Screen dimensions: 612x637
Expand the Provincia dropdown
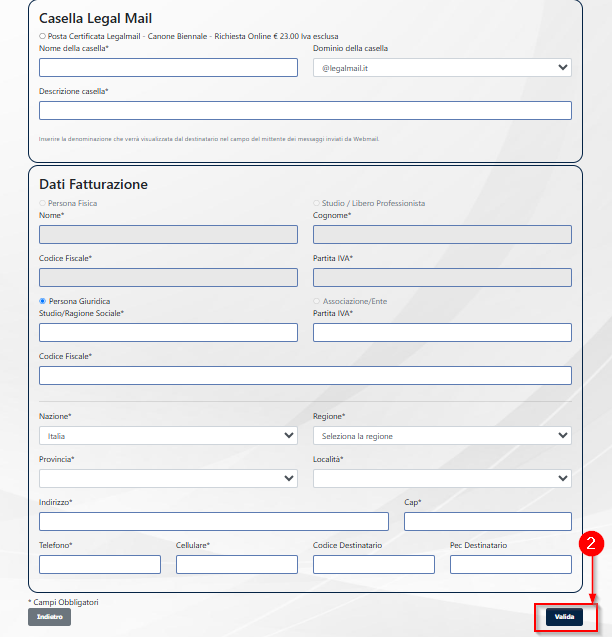(168, 478)
